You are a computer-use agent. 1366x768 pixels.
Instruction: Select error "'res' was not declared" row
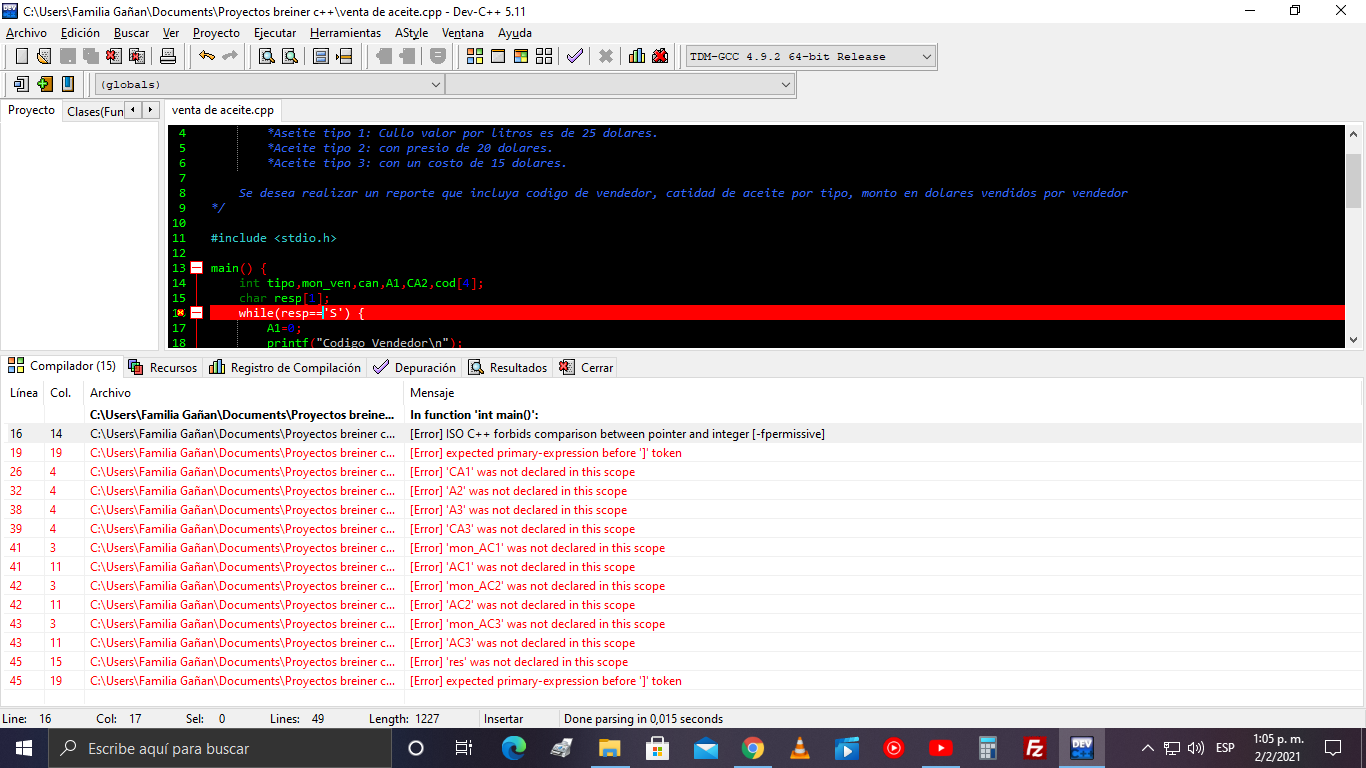tap(682, 662)
